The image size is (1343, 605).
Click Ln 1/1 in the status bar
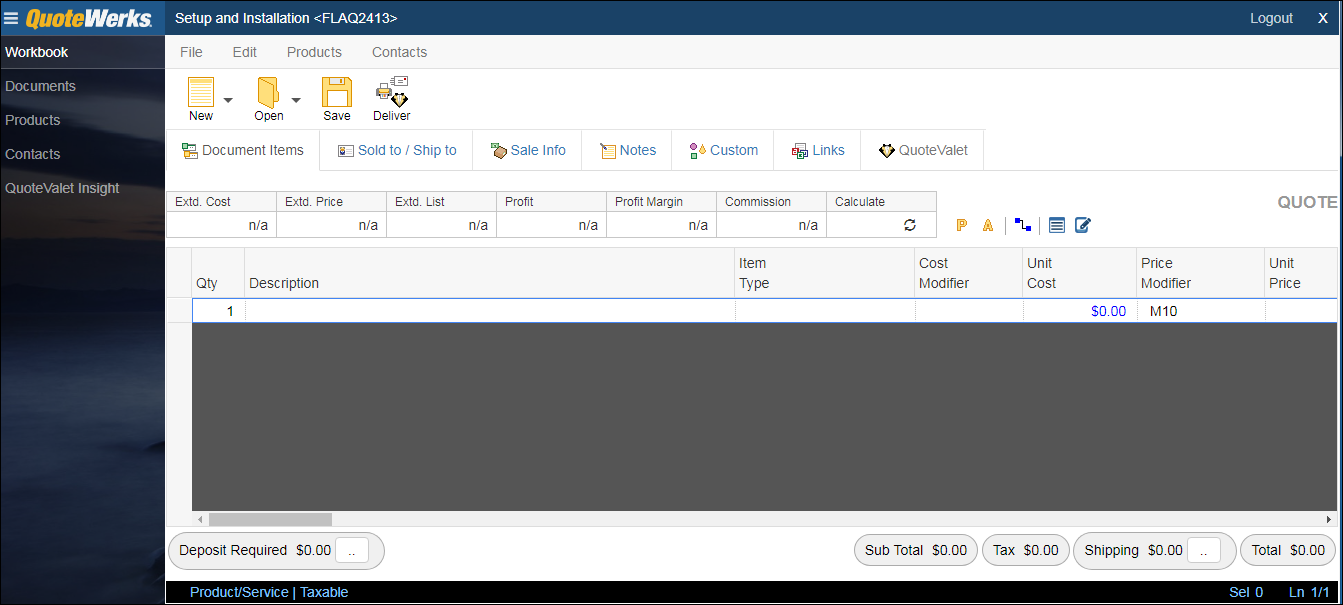1310,592
